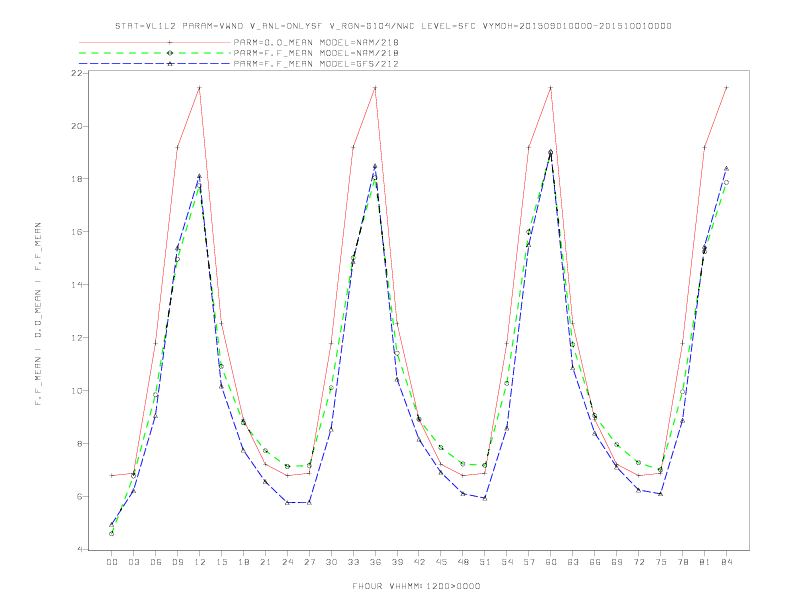
Task: Click the x-axis tick label 30
Action: [331, 562]
